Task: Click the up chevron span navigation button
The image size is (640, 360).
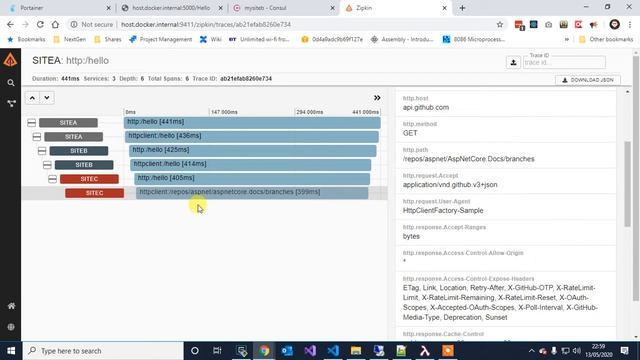Action: point(32,98)
